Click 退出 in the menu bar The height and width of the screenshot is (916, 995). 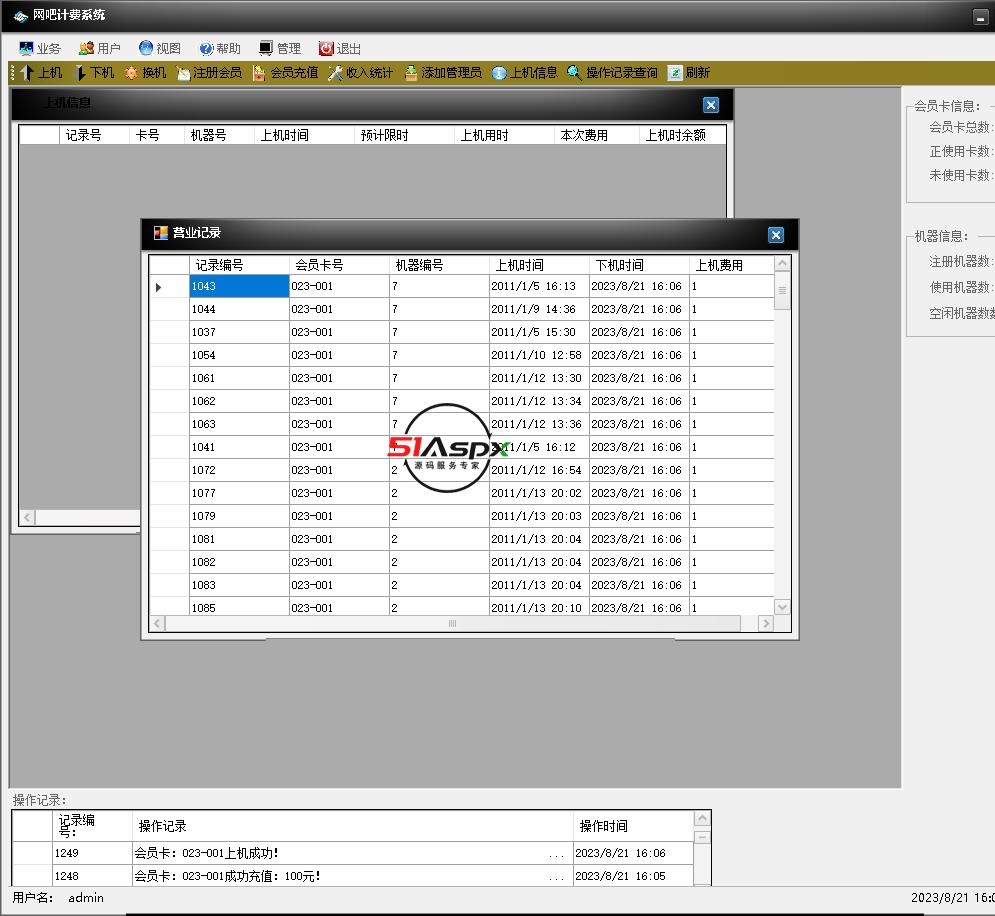(340, 48)
